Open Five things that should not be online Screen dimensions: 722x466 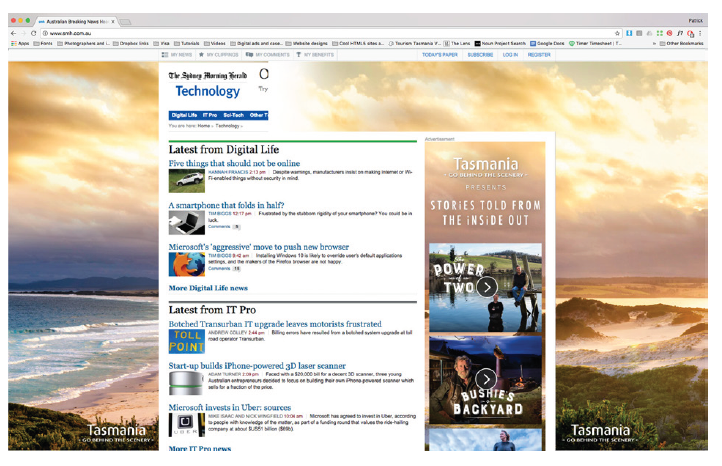(234, 163)
